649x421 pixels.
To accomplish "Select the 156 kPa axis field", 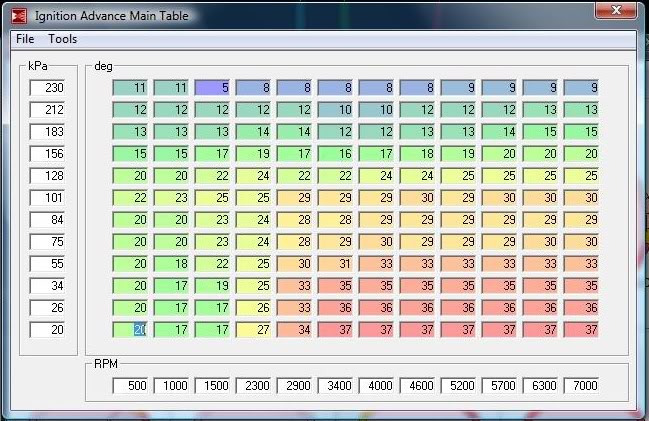I will [47, 154].
